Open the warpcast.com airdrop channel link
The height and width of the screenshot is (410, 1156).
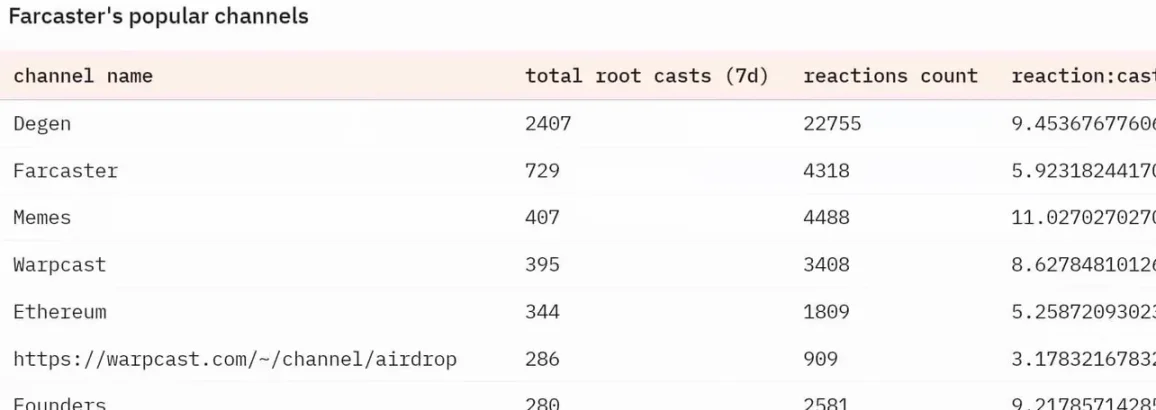235,359
